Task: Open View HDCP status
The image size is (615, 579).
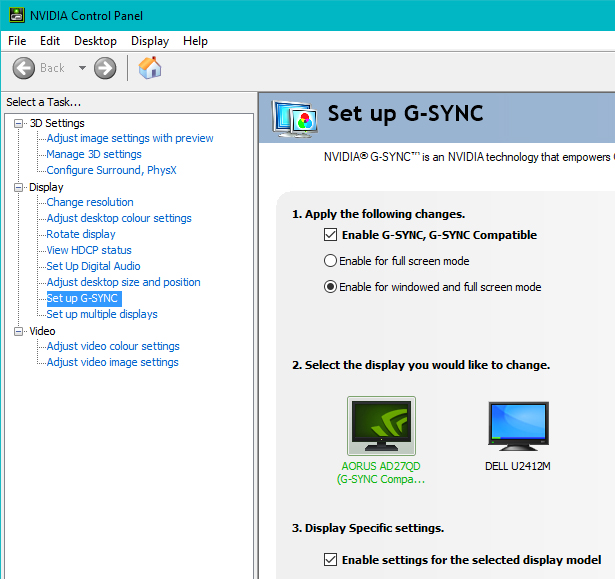Action: [89, 250]
